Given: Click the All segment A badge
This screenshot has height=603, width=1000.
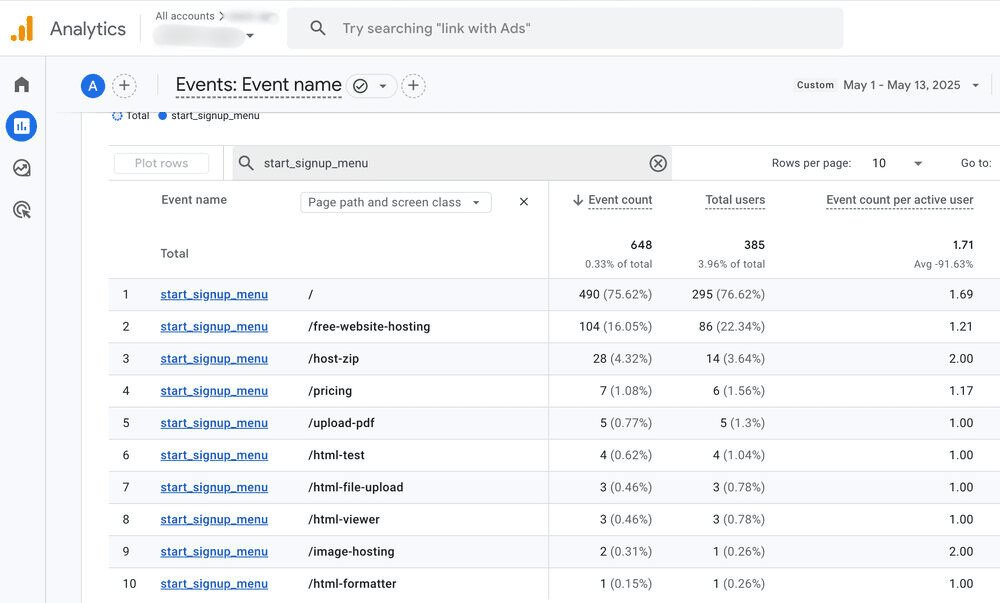Looking at the screenshot, I should [x=93, y=86].
